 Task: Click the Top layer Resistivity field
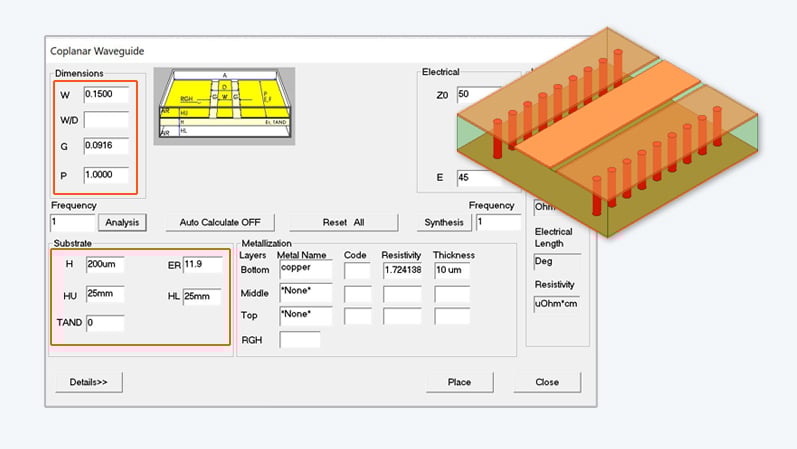click(402, 316)
